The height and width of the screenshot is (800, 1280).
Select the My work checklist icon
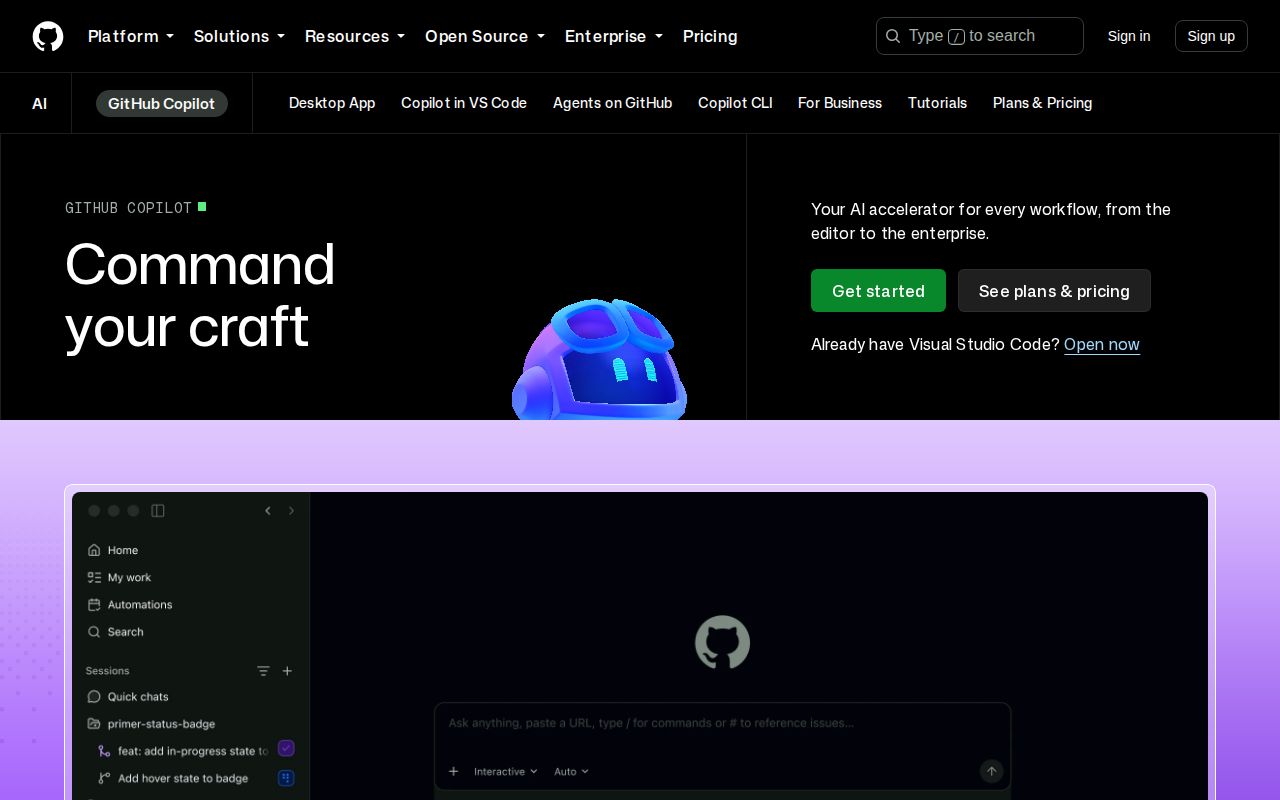click(x=94, y=577)
